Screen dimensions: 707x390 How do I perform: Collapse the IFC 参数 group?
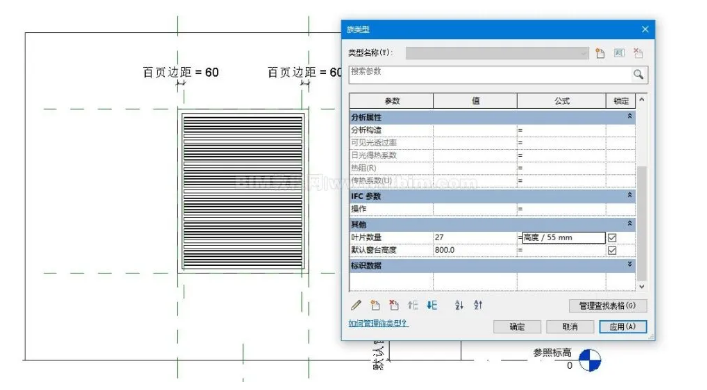pyautogui.click(x=630, y=195)
